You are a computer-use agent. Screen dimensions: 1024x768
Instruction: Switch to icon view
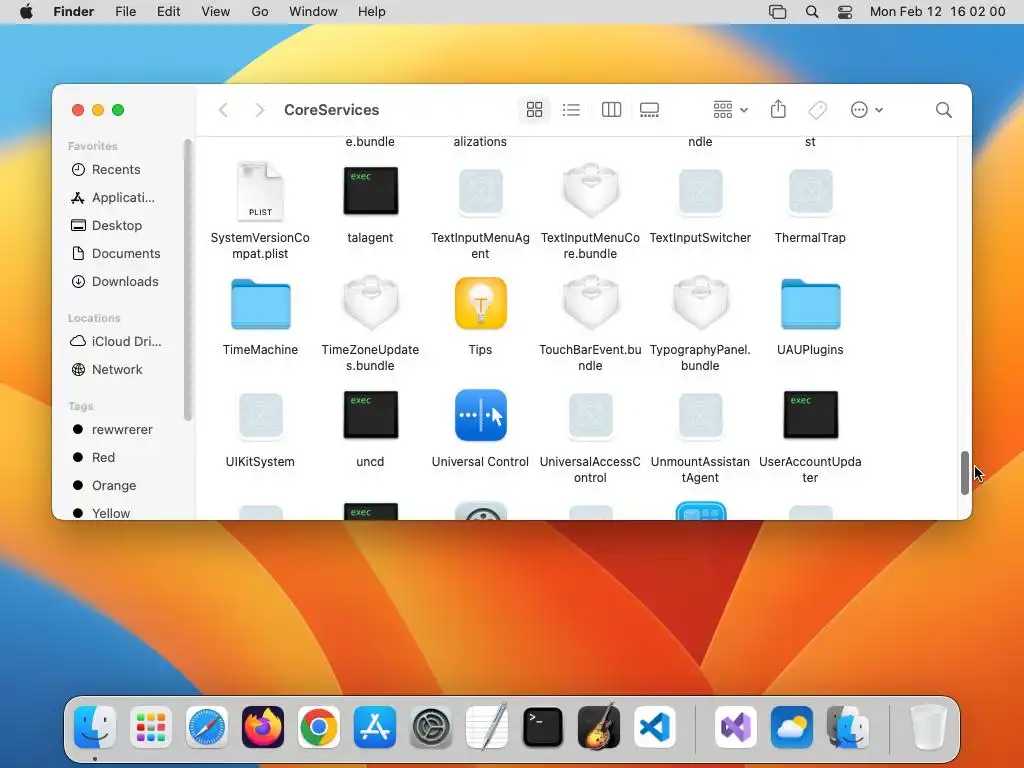click(x=534, y=110)
